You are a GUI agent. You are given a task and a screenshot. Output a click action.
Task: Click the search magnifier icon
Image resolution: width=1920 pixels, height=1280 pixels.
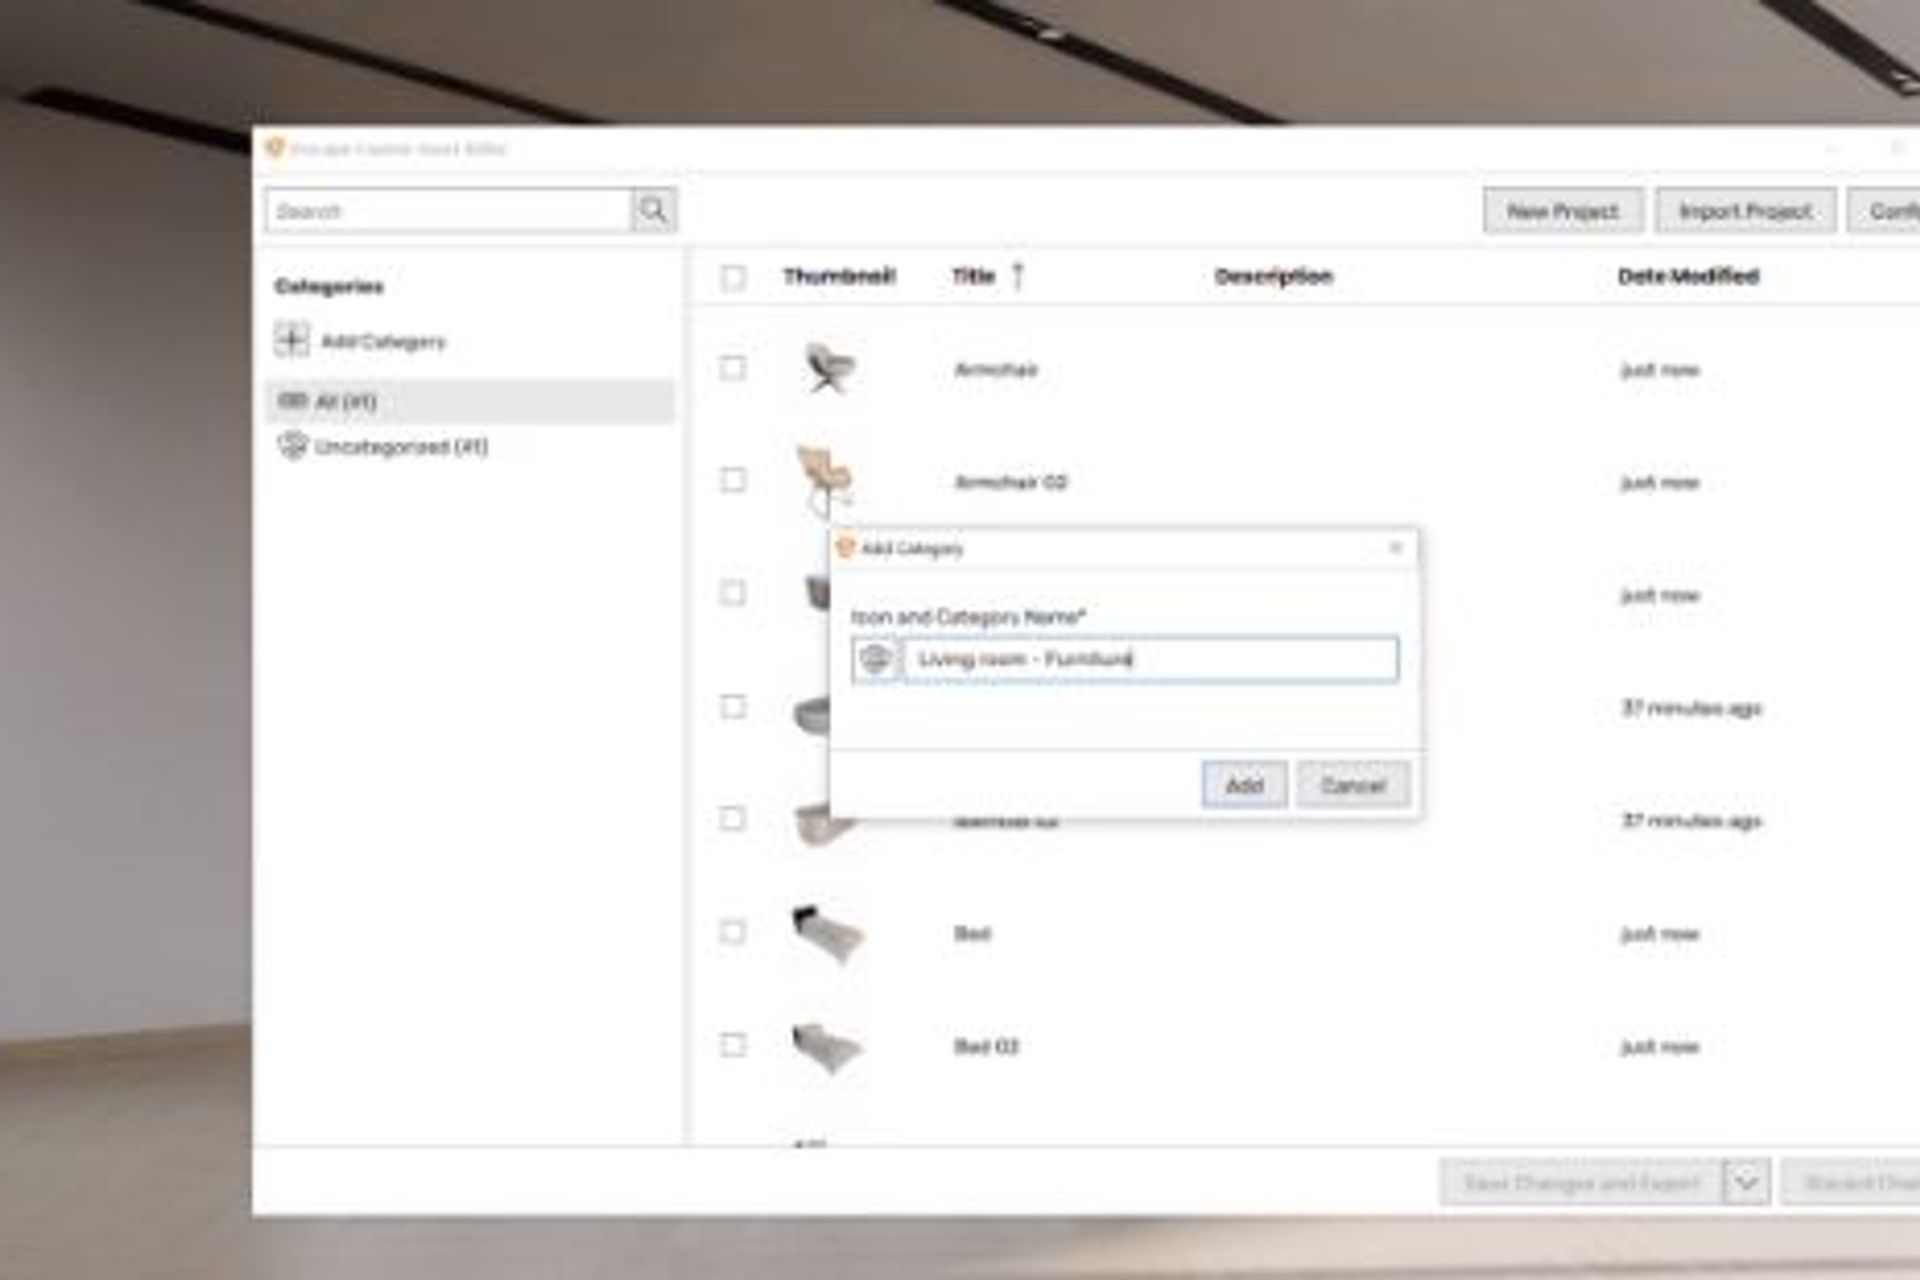coord(652,210)
